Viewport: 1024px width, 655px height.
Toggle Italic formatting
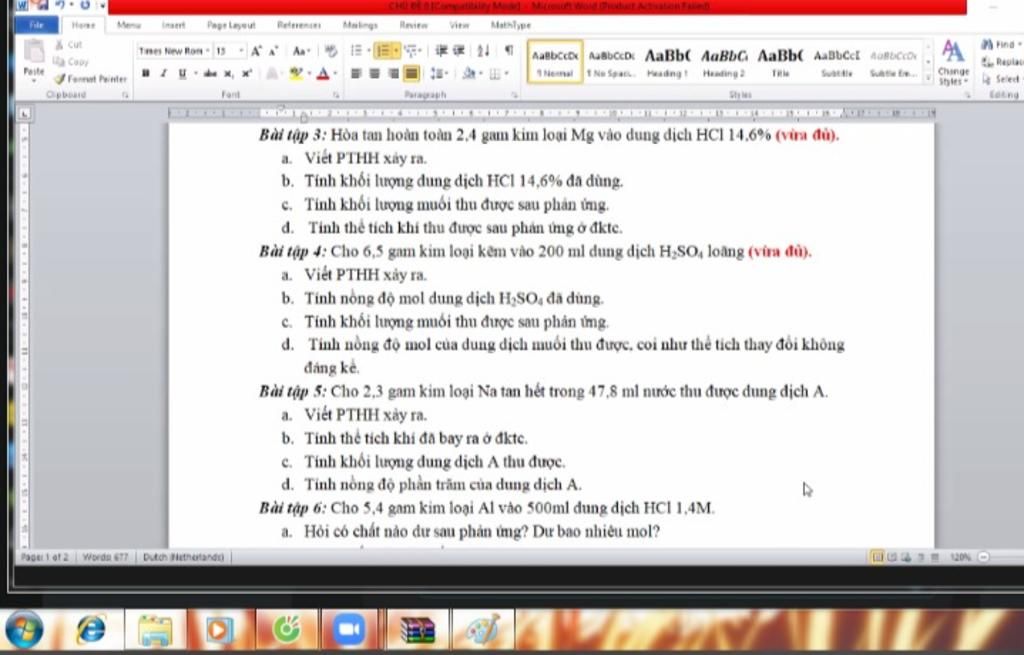click(x=163, y=73)
